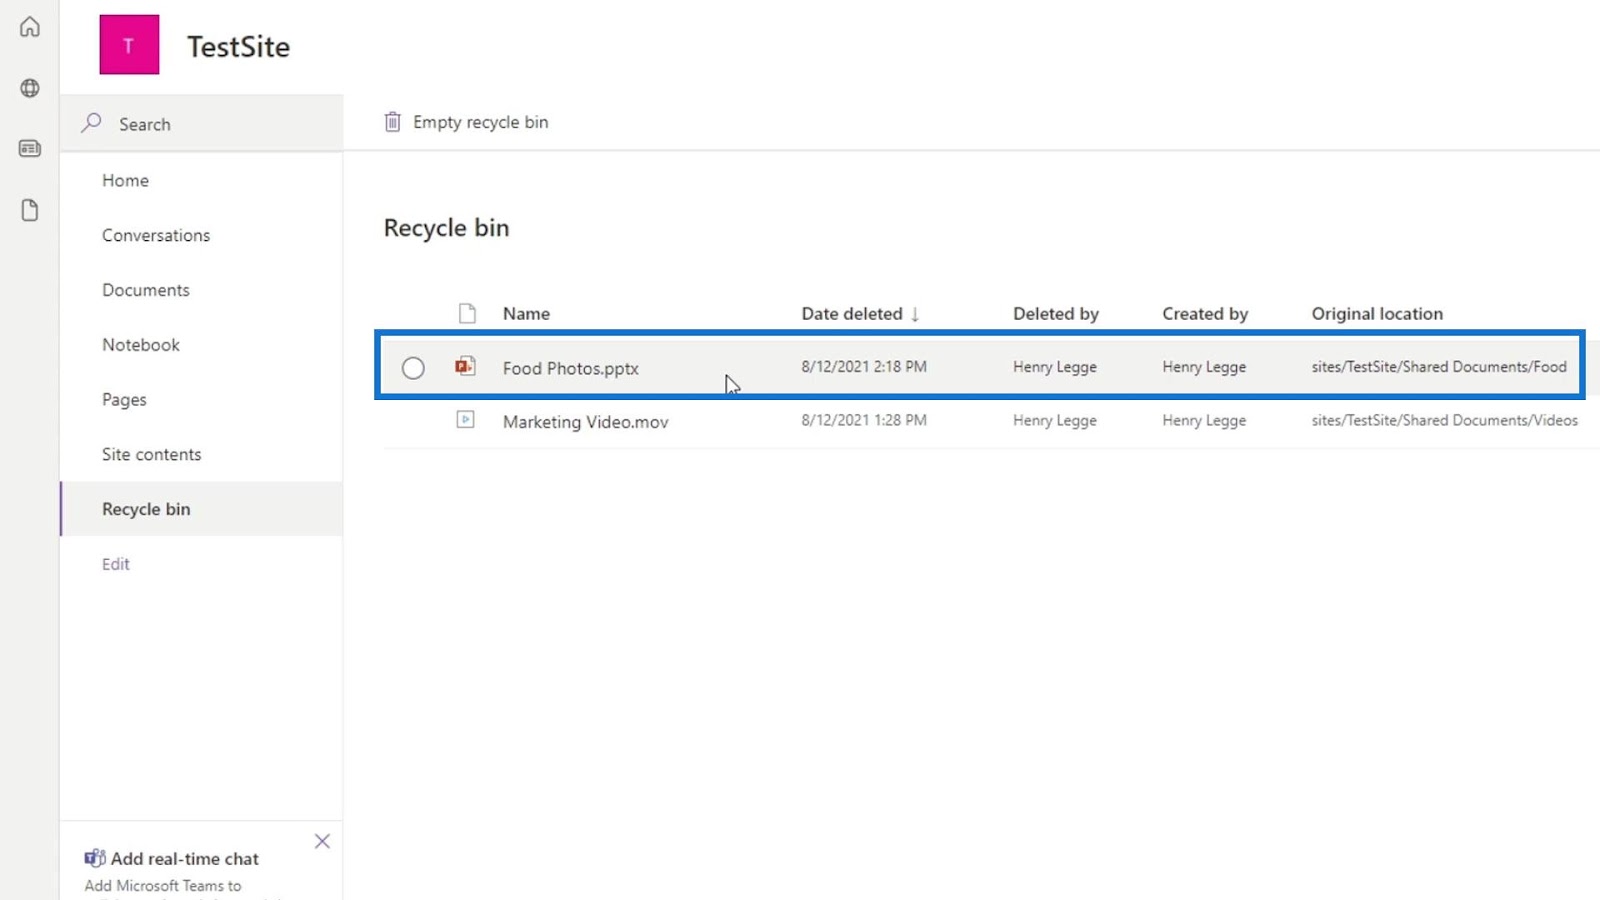
Task: Dismiss the Add real-time chat banner
Action: pyautogui.click(x=322, y=841)
